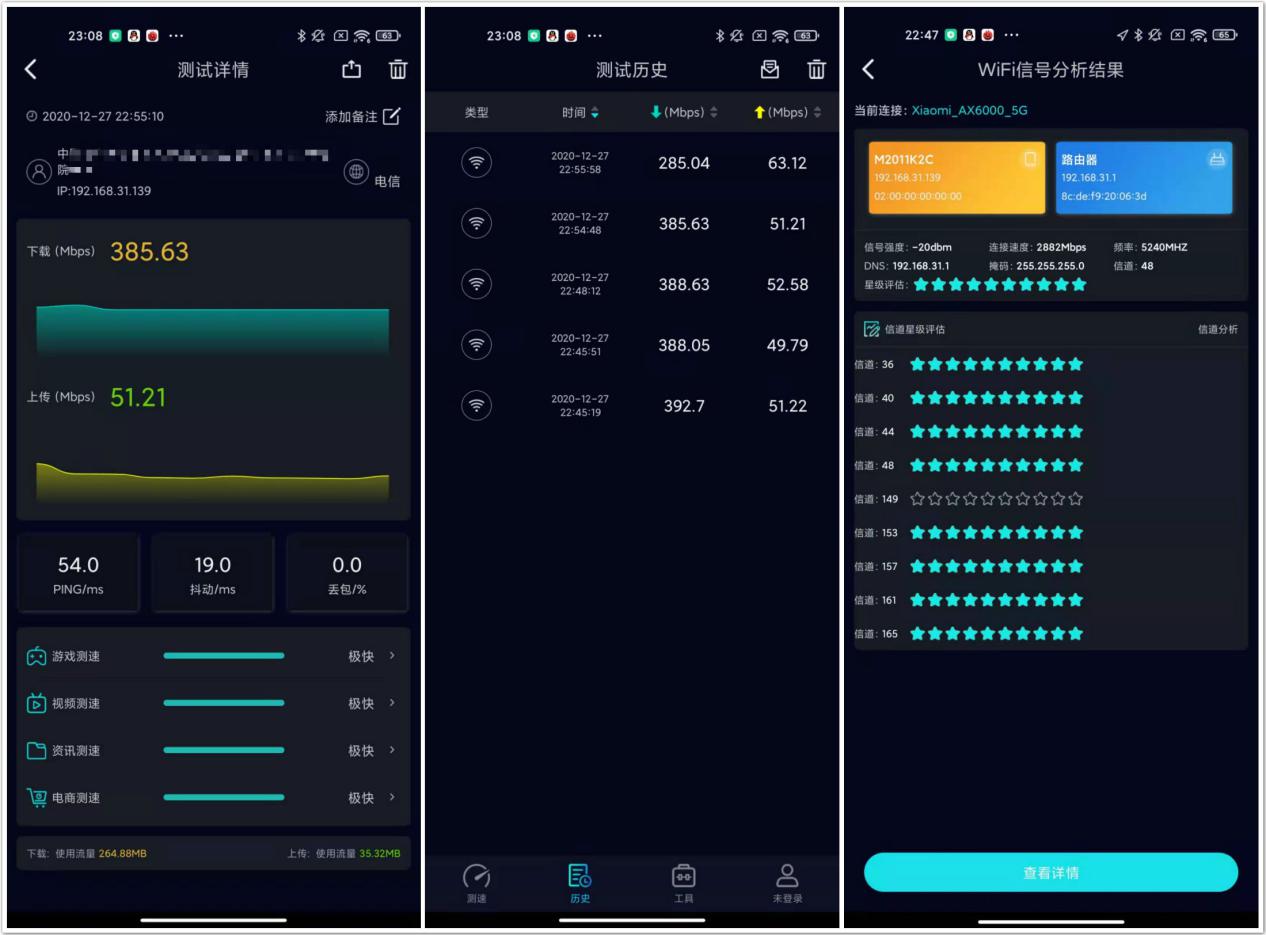
Task: Click the 电信 carrier globe icon
Action: [357, 171]
